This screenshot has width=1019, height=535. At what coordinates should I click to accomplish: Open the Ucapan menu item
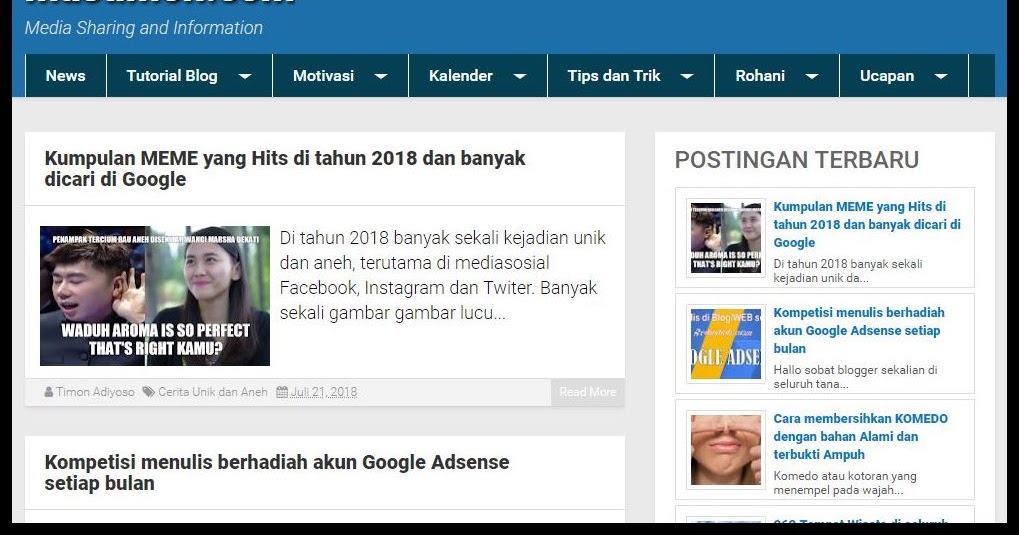click(x=887, y=75)
